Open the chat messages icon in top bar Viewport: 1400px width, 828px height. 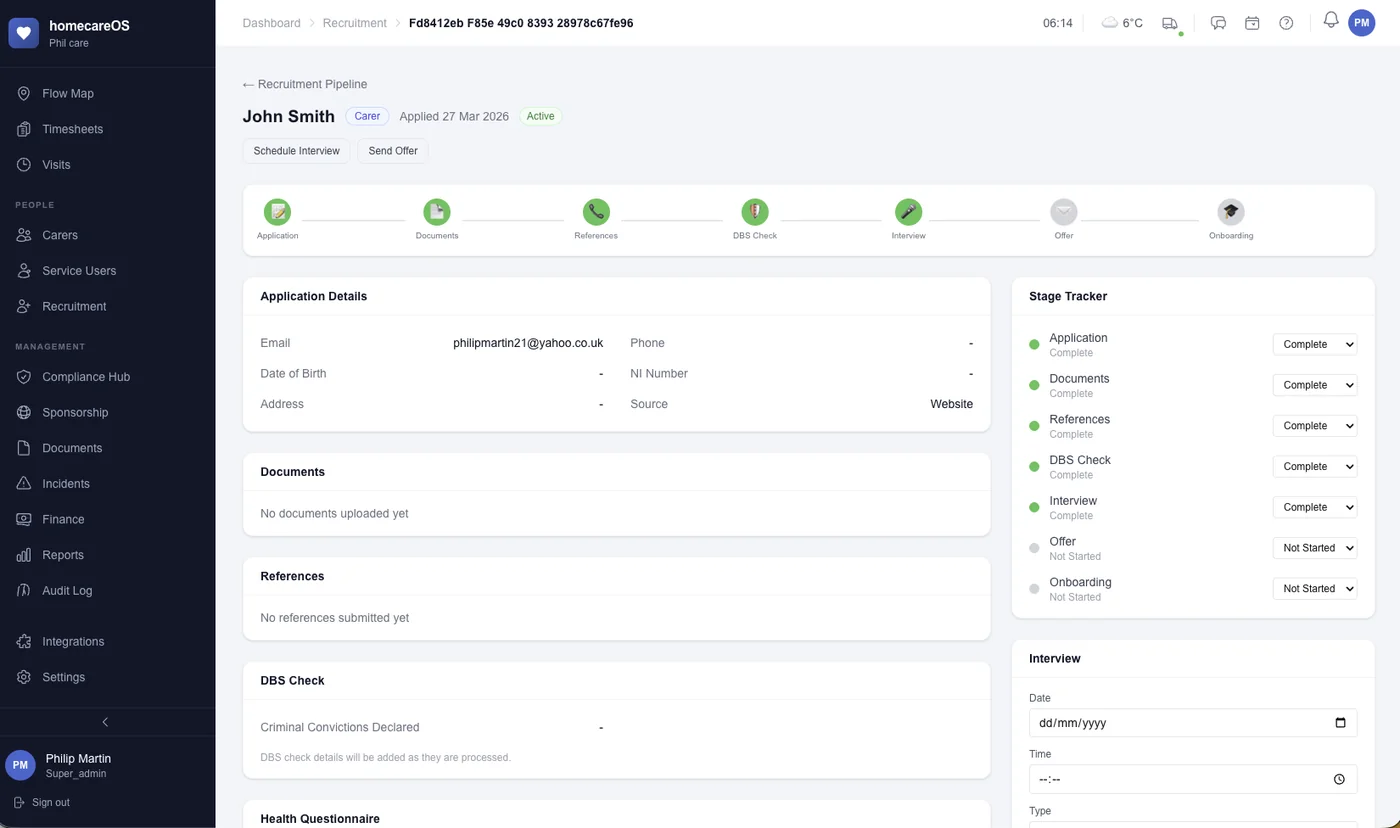1218,23
